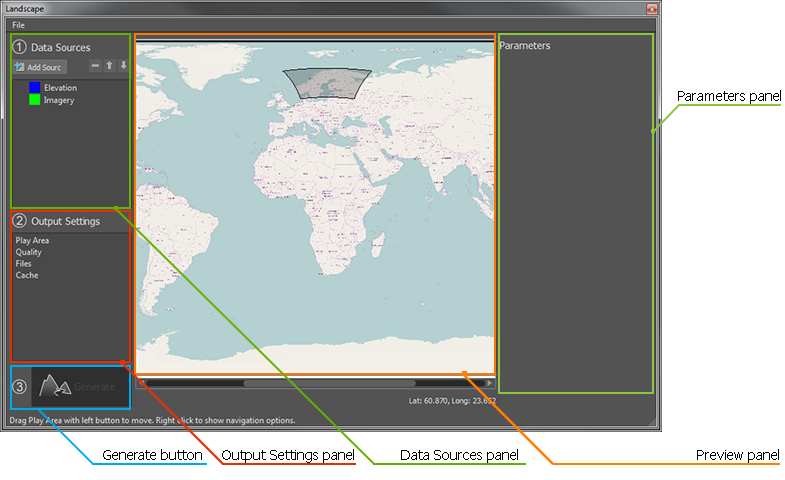
Task: Move the source up with the up arrow
Action: (x=109, y=66)
